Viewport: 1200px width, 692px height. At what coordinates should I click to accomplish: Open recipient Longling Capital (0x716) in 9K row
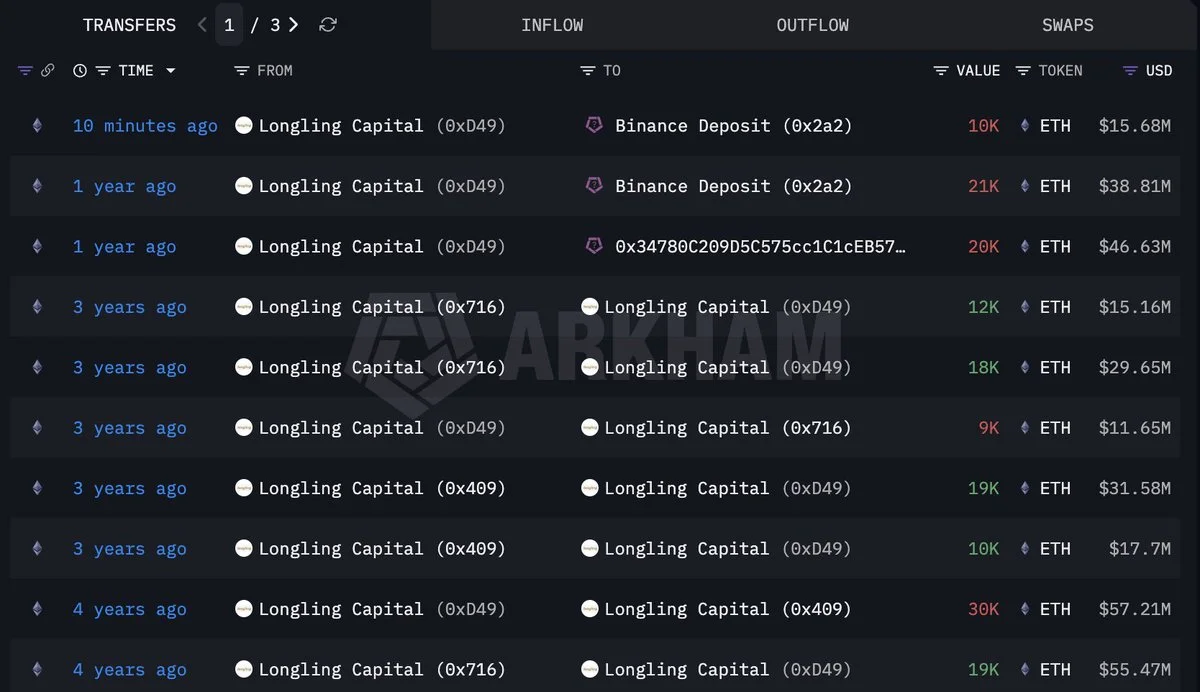[x=728, y=428]
